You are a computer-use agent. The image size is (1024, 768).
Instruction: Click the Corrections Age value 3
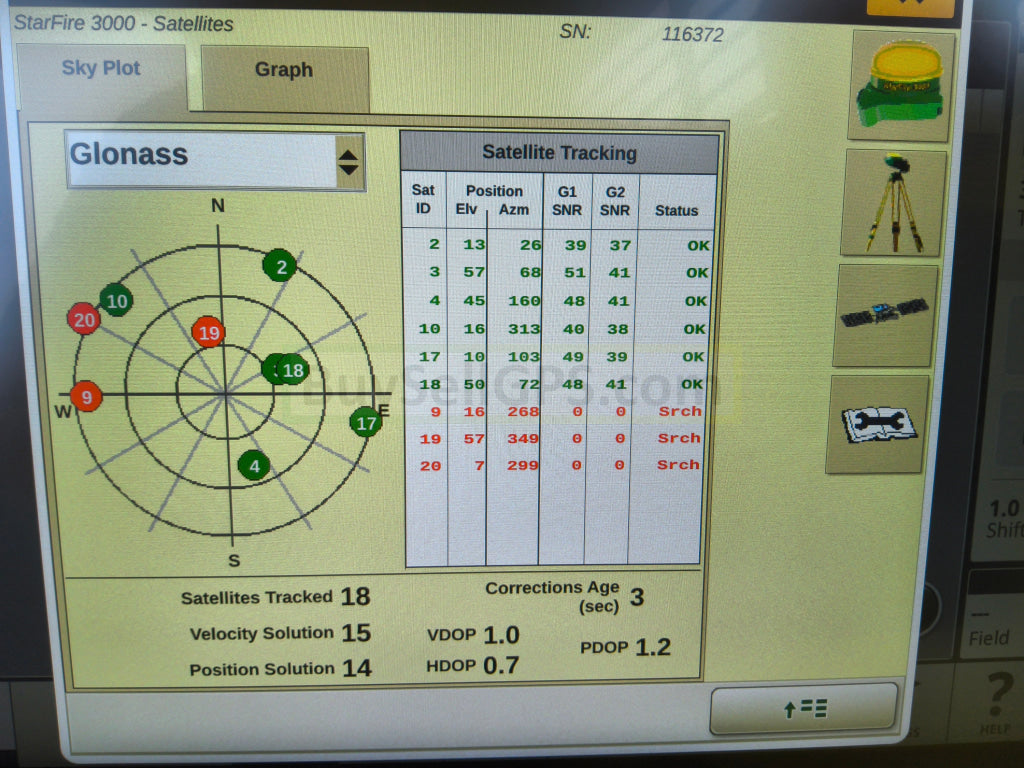[637, 597]
